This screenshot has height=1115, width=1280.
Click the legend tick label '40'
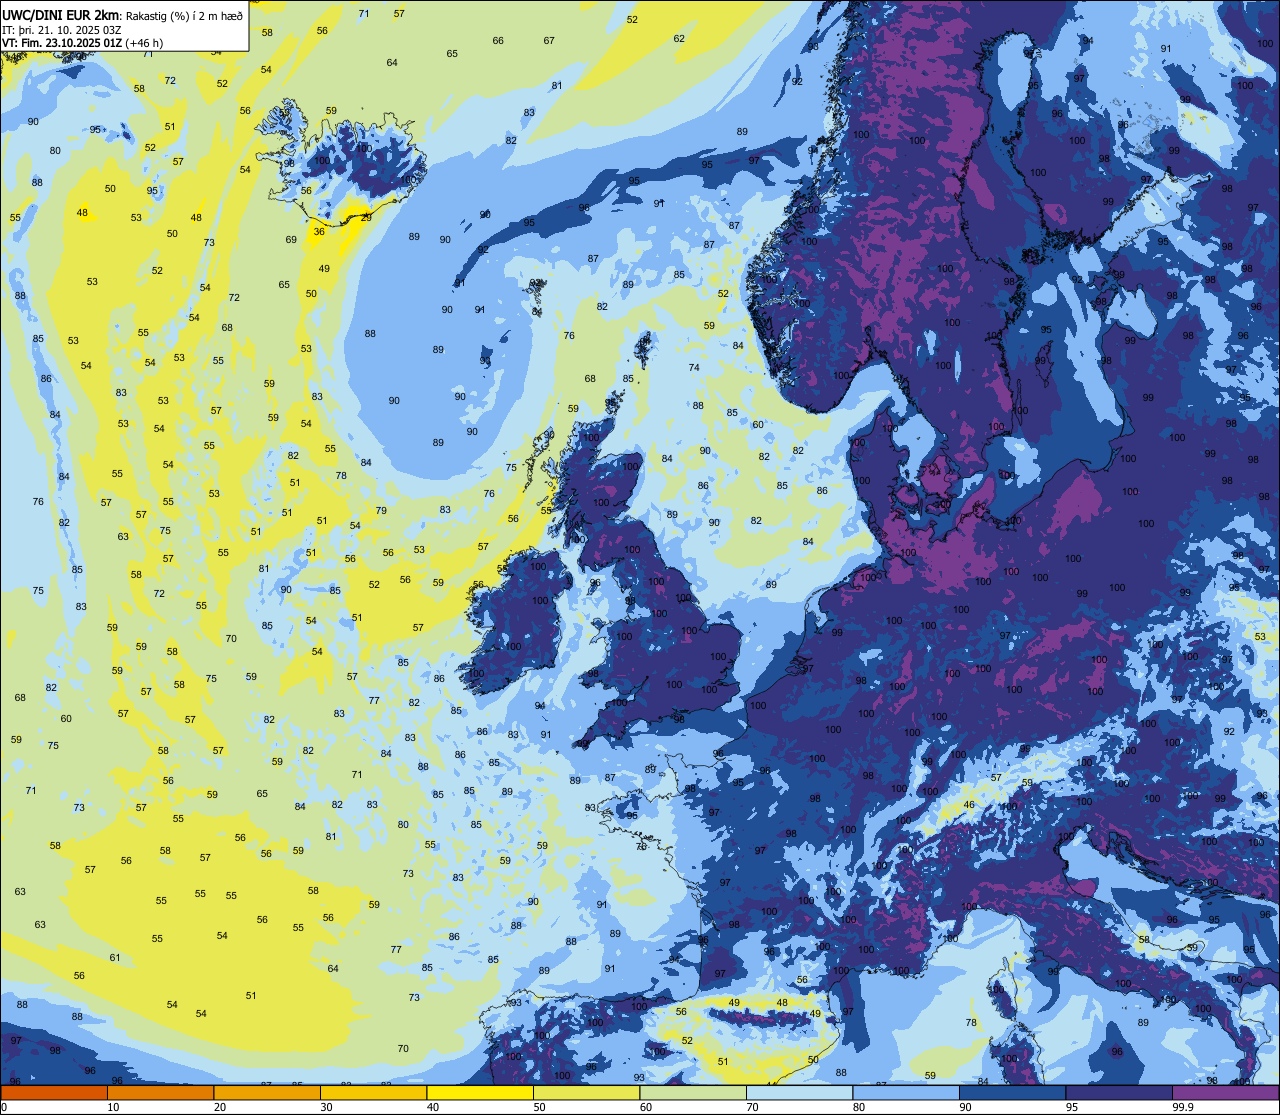(x=433, y=1107)
